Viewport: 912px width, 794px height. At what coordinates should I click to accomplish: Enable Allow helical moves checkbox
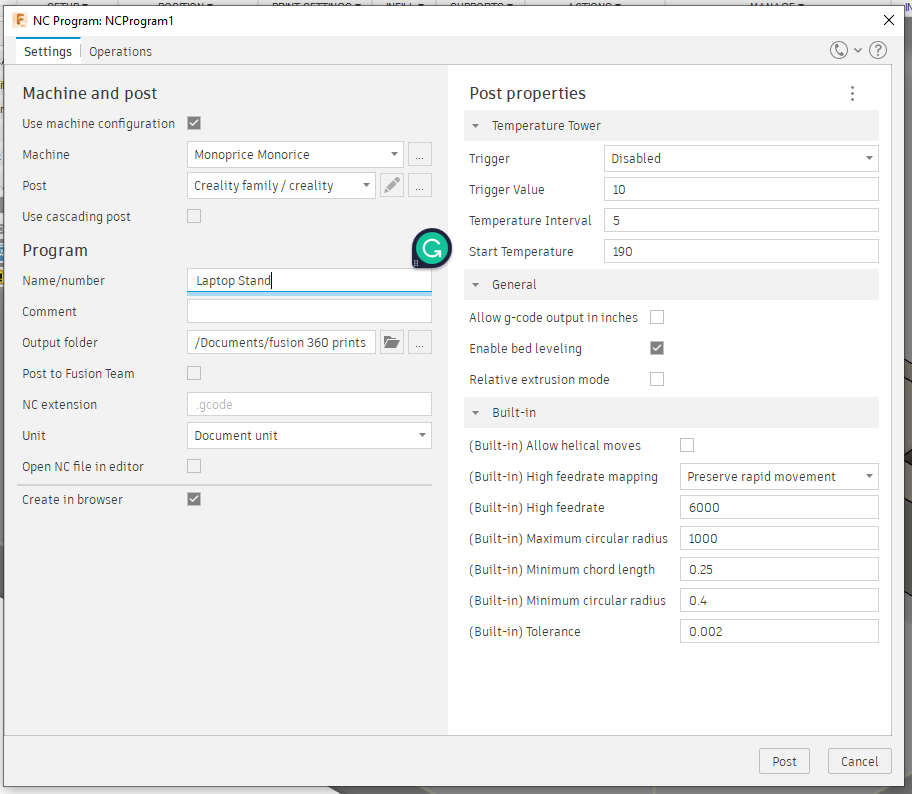(x=687, y=446)
